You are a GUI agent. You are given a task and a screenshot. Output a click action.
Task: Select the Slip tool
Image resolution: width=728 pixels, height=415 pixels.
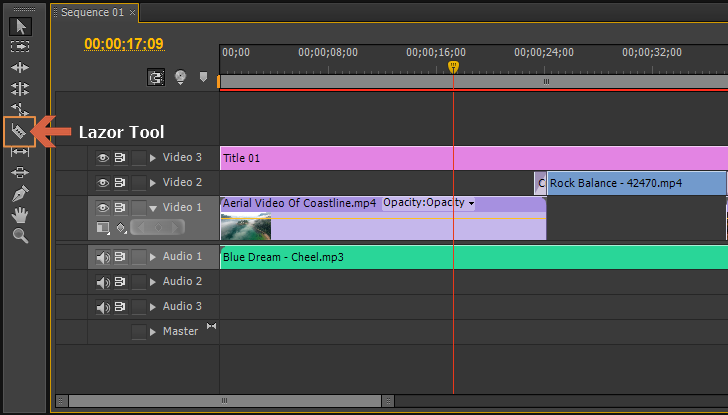[20, 152]
